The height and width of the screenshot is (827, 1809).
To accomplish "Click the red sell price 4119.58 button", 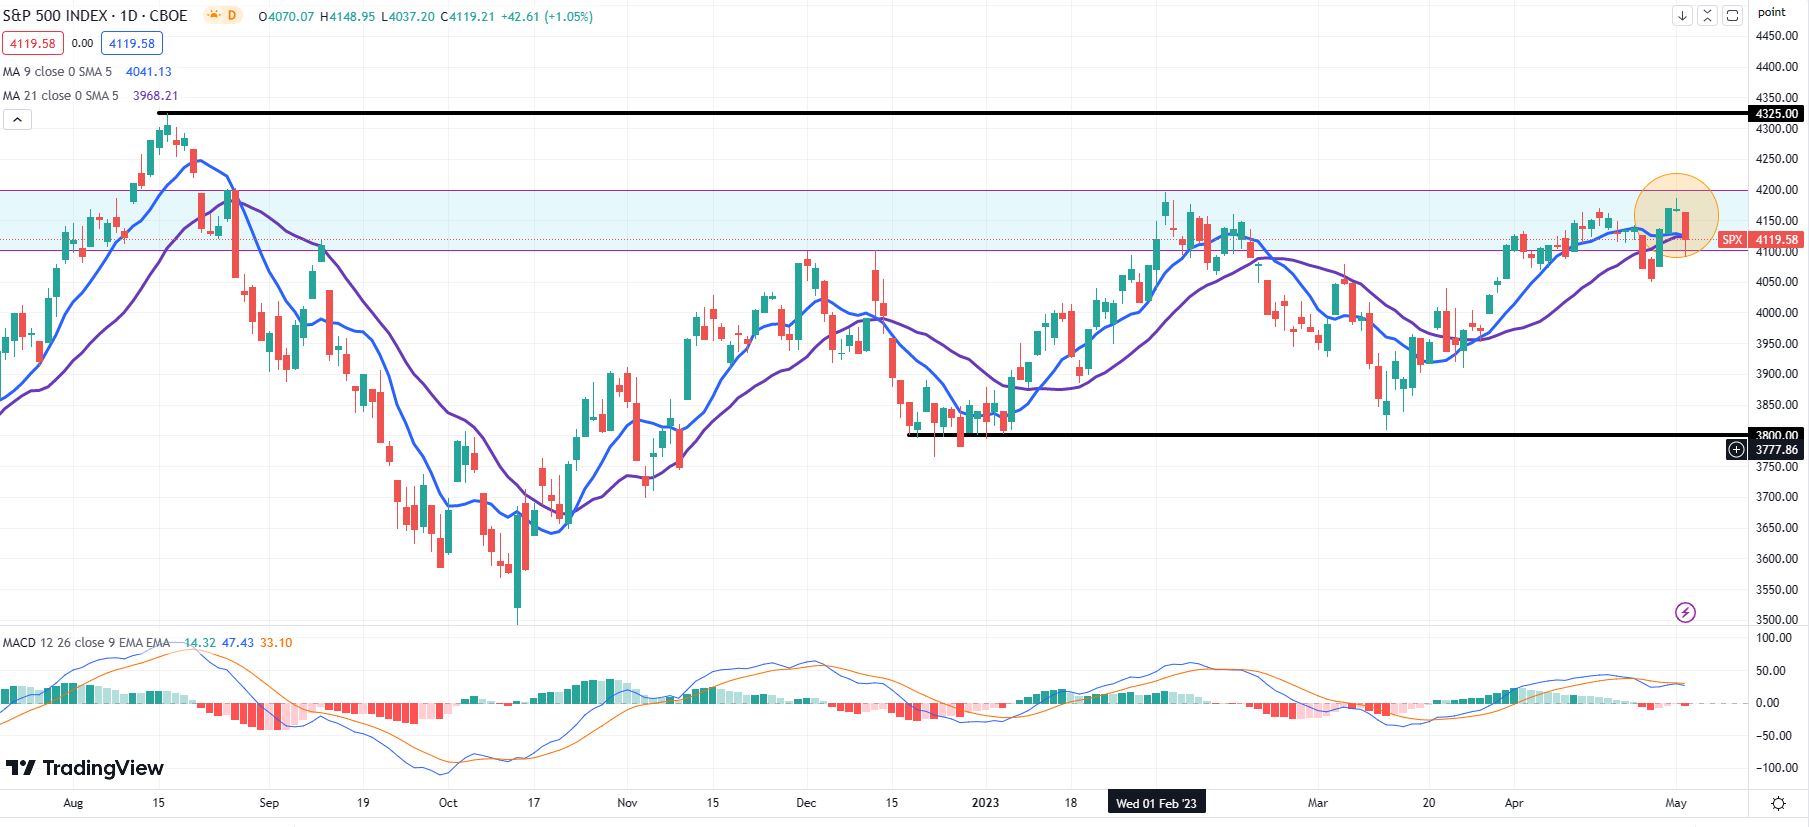I will point(33,43).
